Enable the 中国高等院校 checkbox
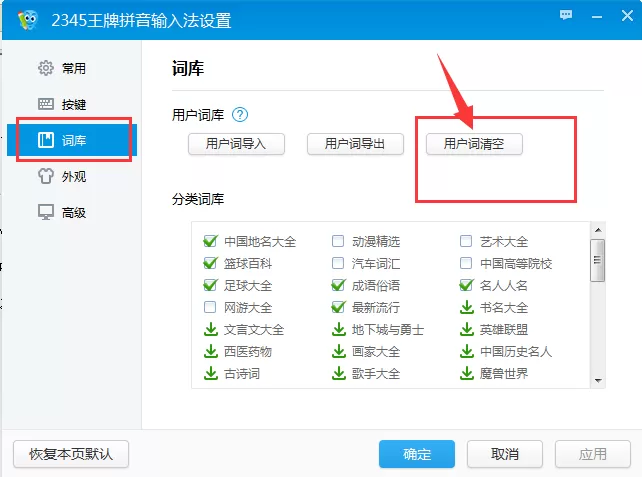The width and height of the screenshot is (642, 477). 466,263
